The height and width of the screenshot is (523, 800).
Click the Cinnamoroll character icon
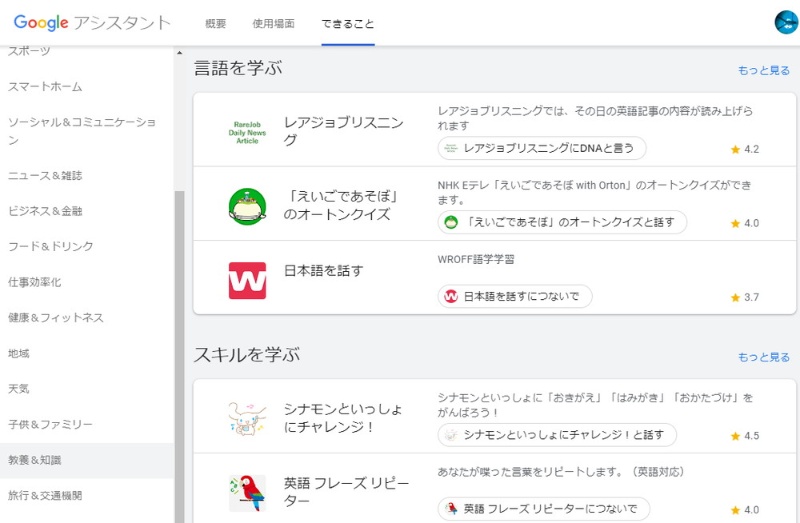[x=247, y=418]
